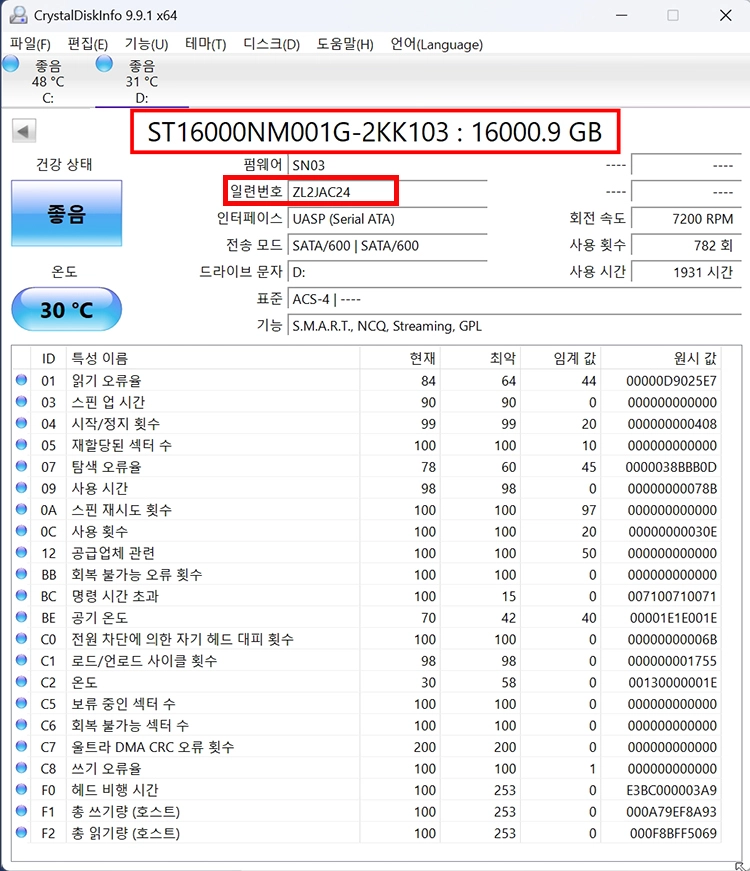Image resolution: width=750 pixels, height=871 pixels.
Task: Click the power on count value 782 회
Action: [686, 245]
